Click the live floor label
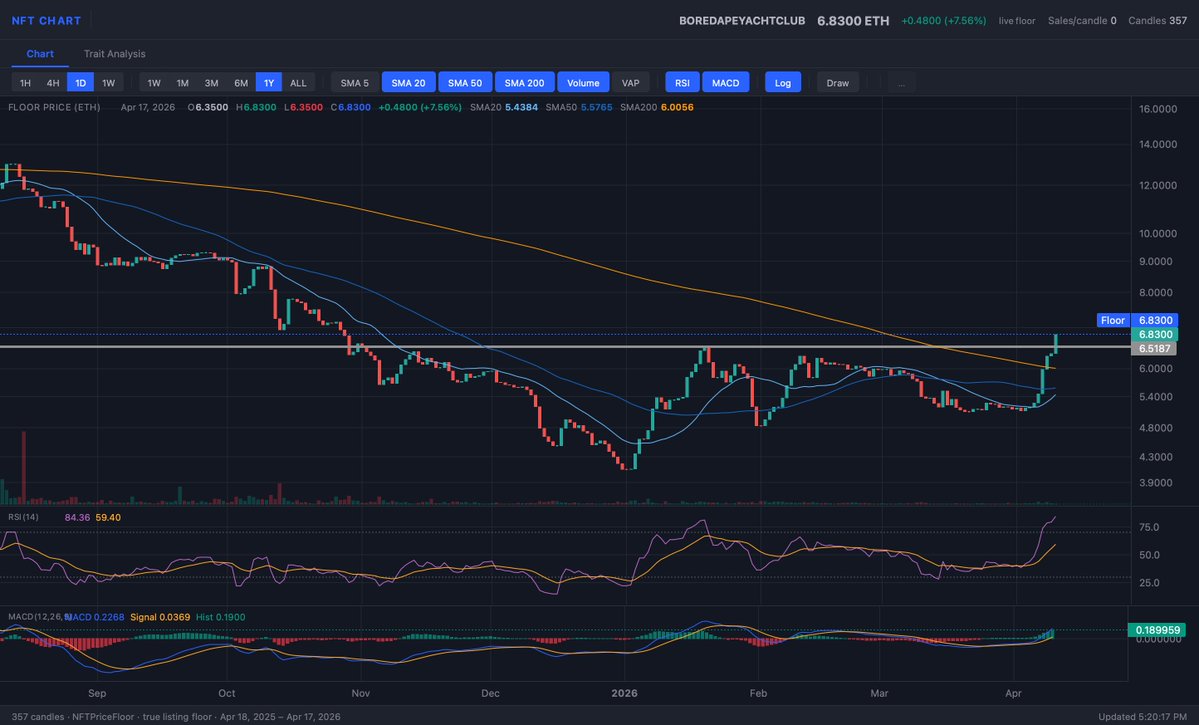1199x725 pixels. click(x=1017, y=21)
